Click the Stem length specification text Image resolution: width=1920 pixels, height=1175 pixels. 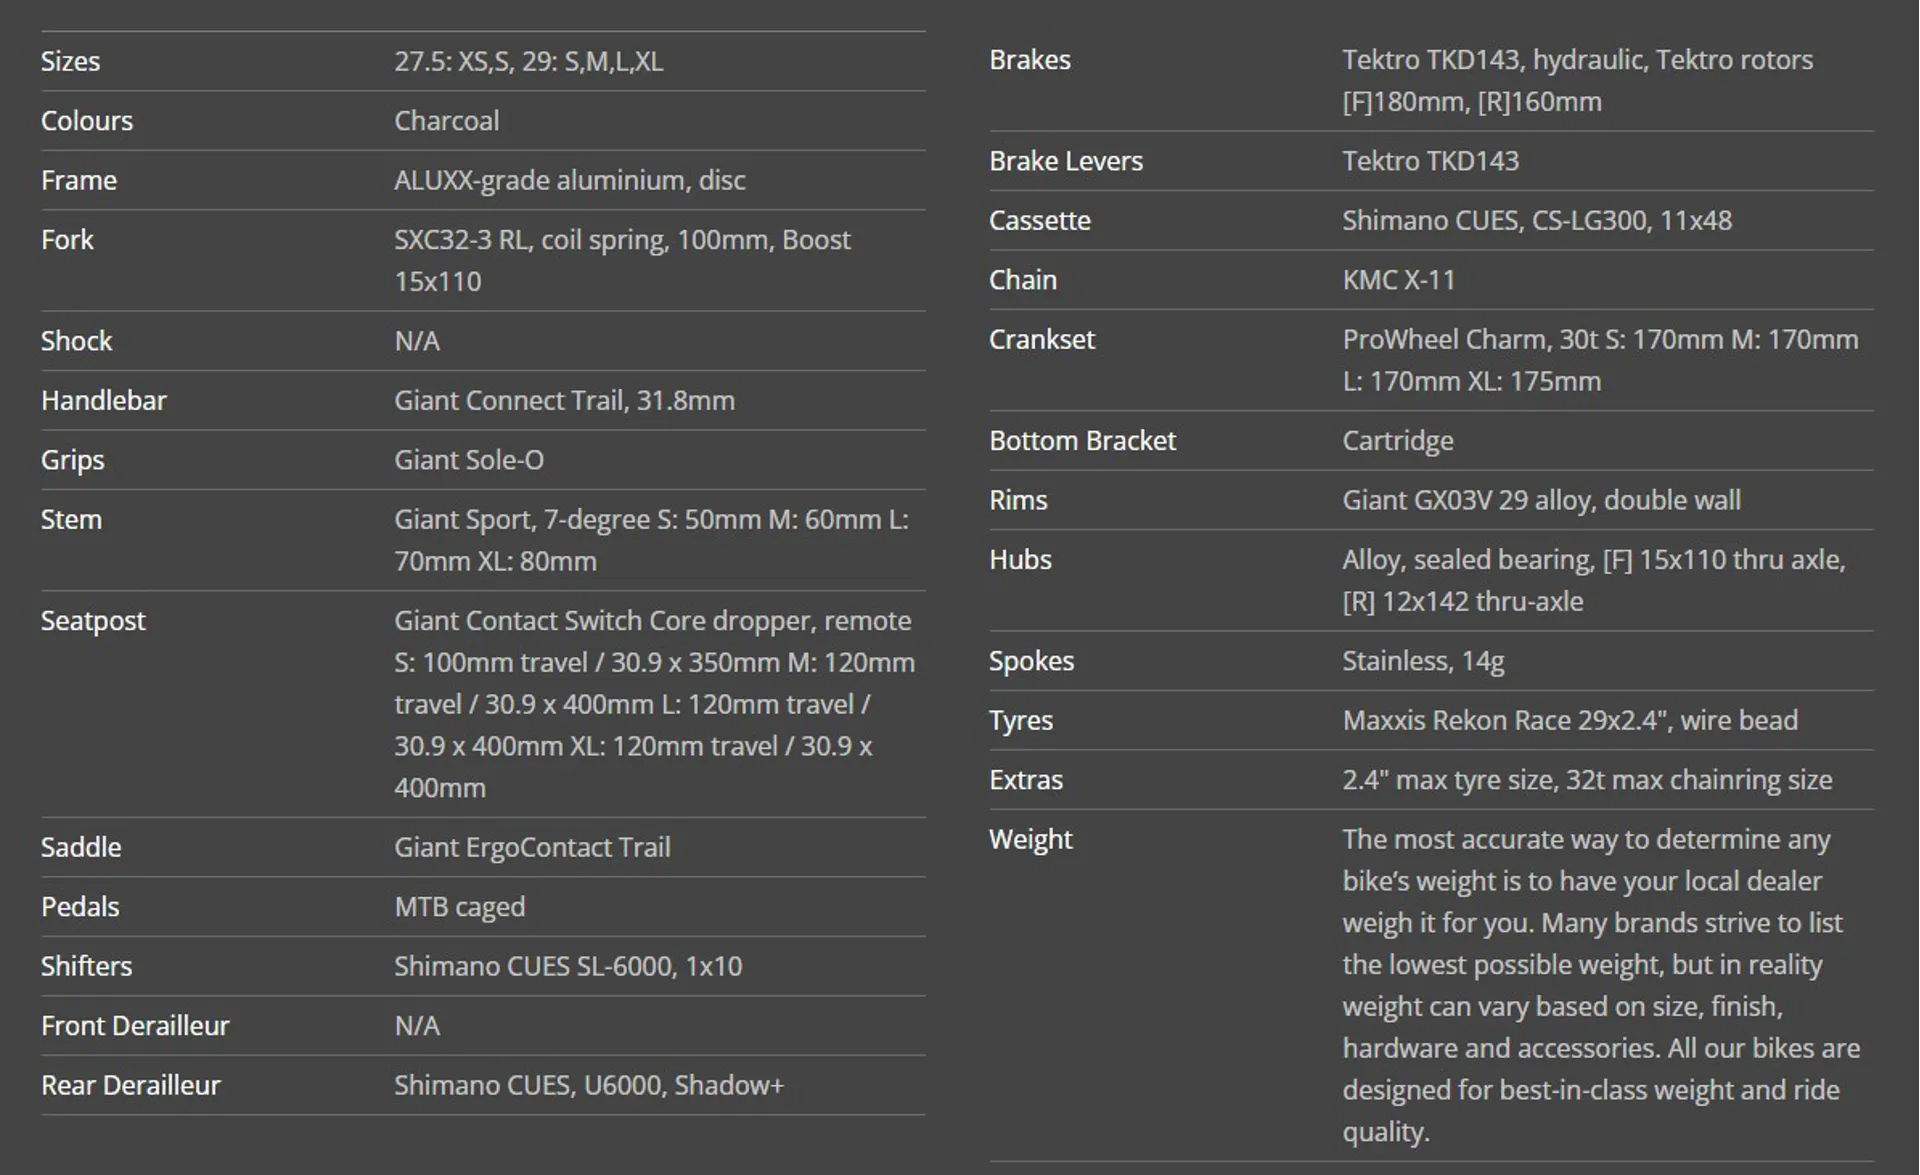(651, 540)
